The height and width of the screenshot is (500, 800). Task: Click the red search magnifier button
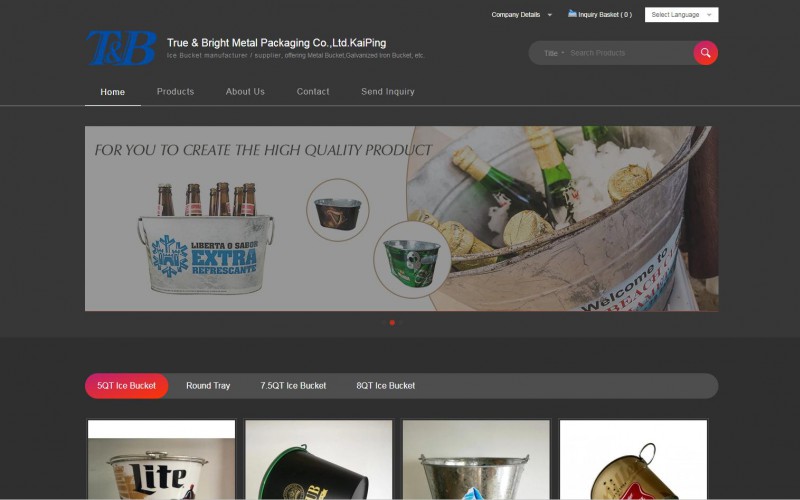705,53
